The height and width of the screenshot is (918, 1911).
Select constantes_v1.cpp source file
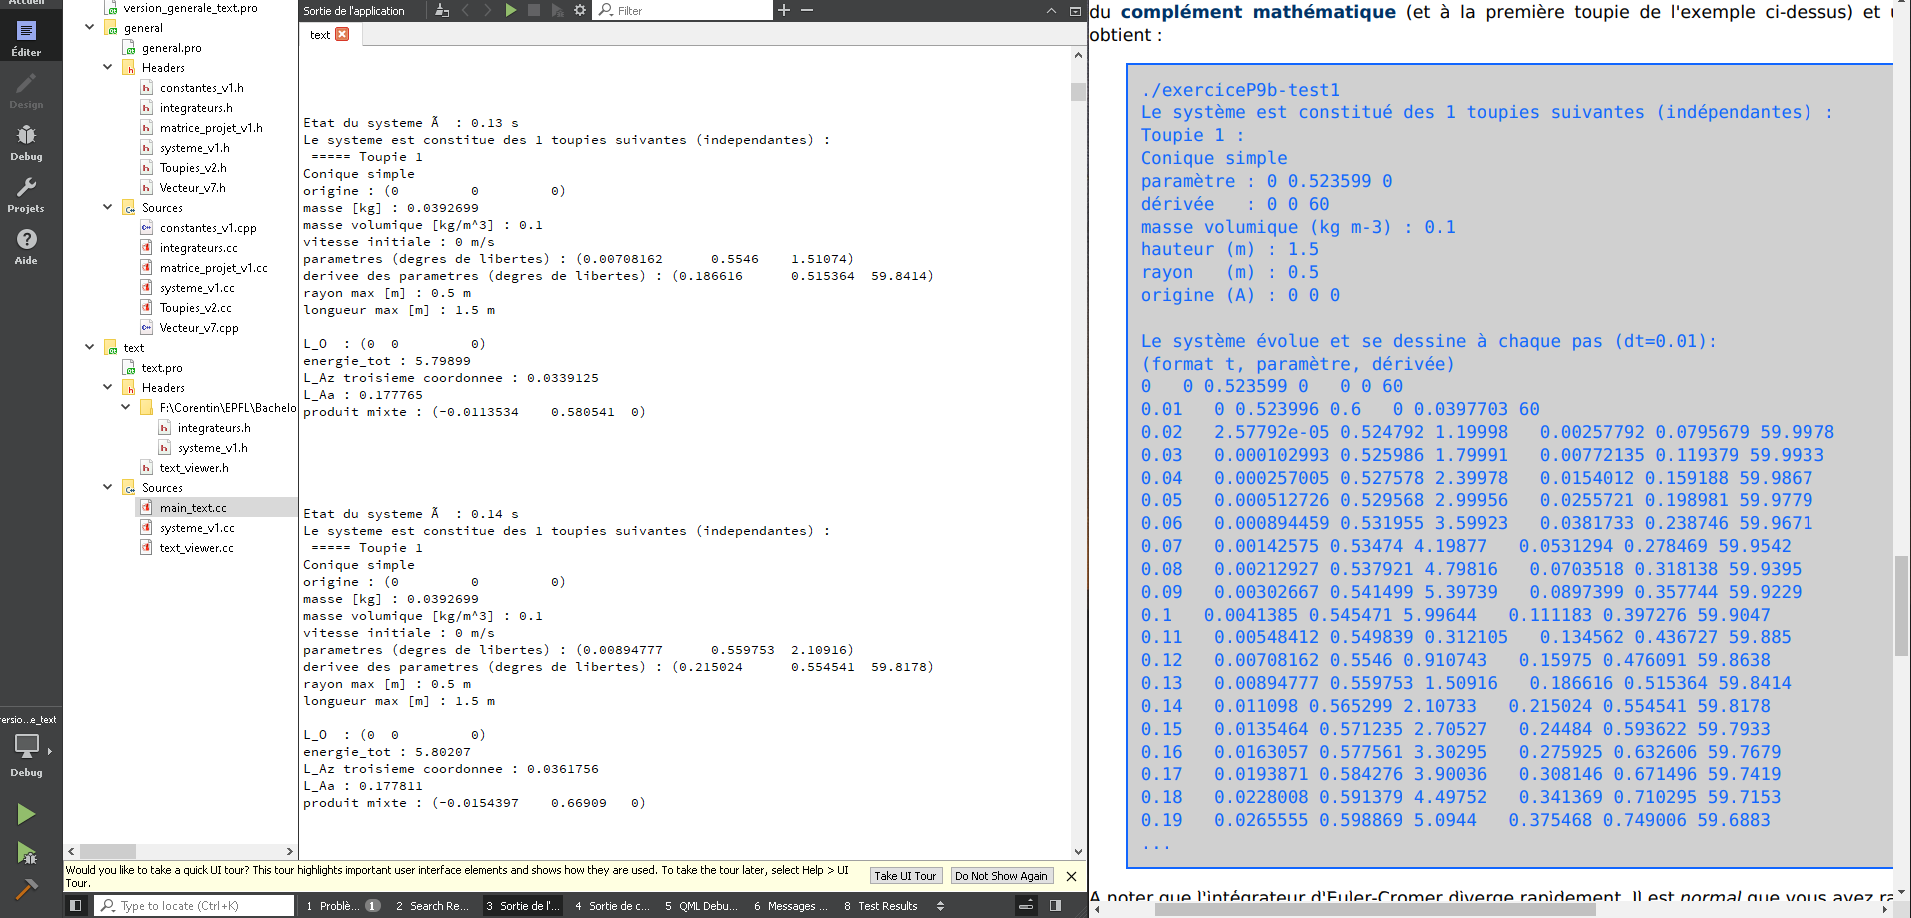pos(208,227)
